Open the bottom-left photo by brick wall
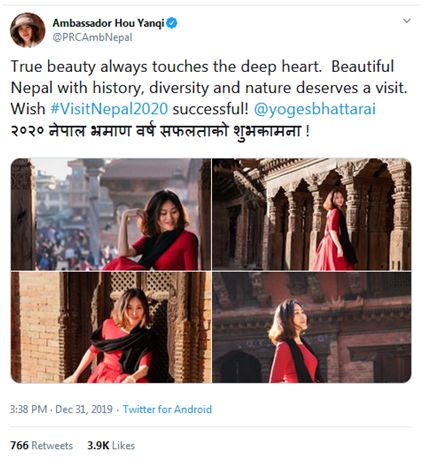The width and height of the screenshot is (423, 461). coord(111,327)
